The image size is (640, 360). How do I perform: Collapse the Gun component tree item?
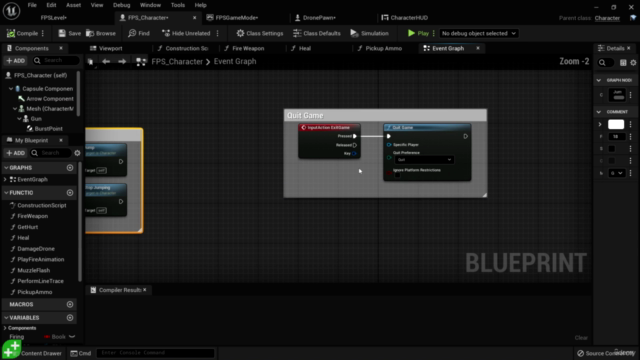coord(19,119)
